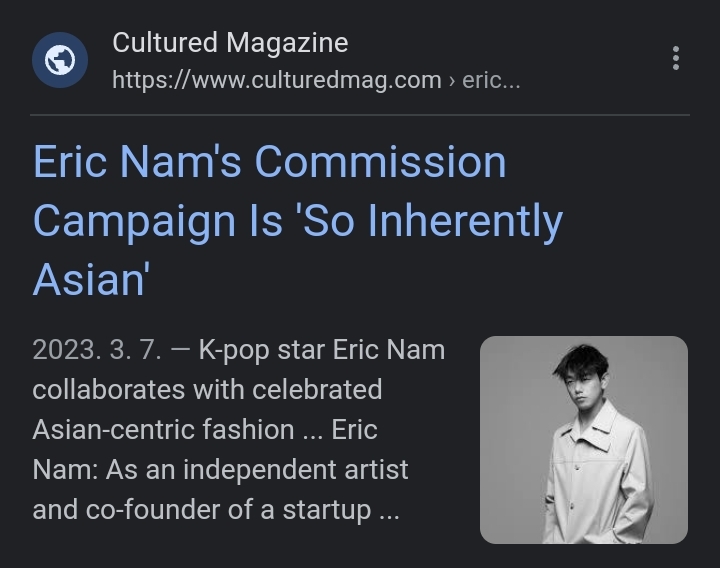The height and width of the screenshot is (568, 720).
Task: Open the three-dot more options menu
Action: pyautogui.click(x=676, y=58)
